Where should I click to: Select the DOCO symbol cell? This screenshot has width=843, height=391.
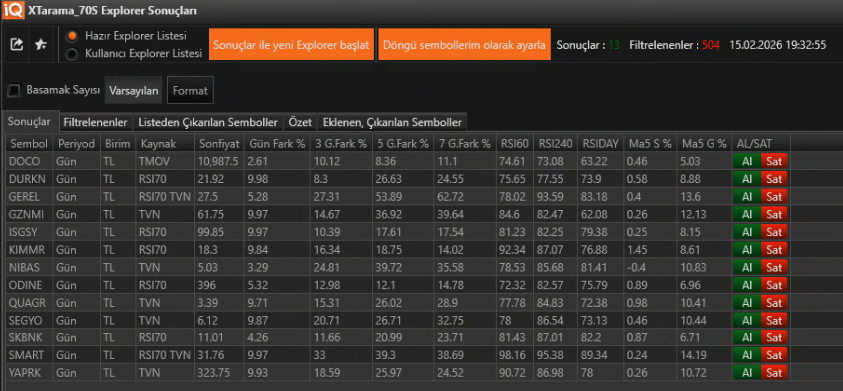tap(30, 161)
